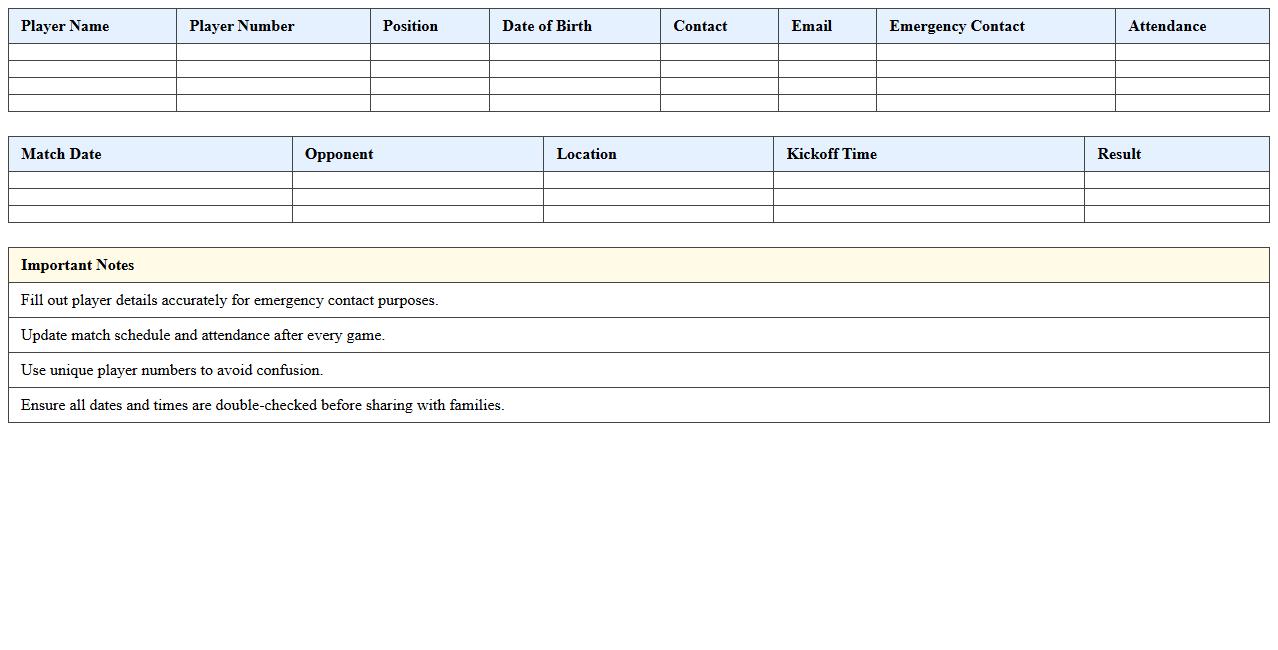Image resolution: width=1278 pixels, height=650 pixels.
Task: Click the Contact column header
Action: tap(700, 26)
